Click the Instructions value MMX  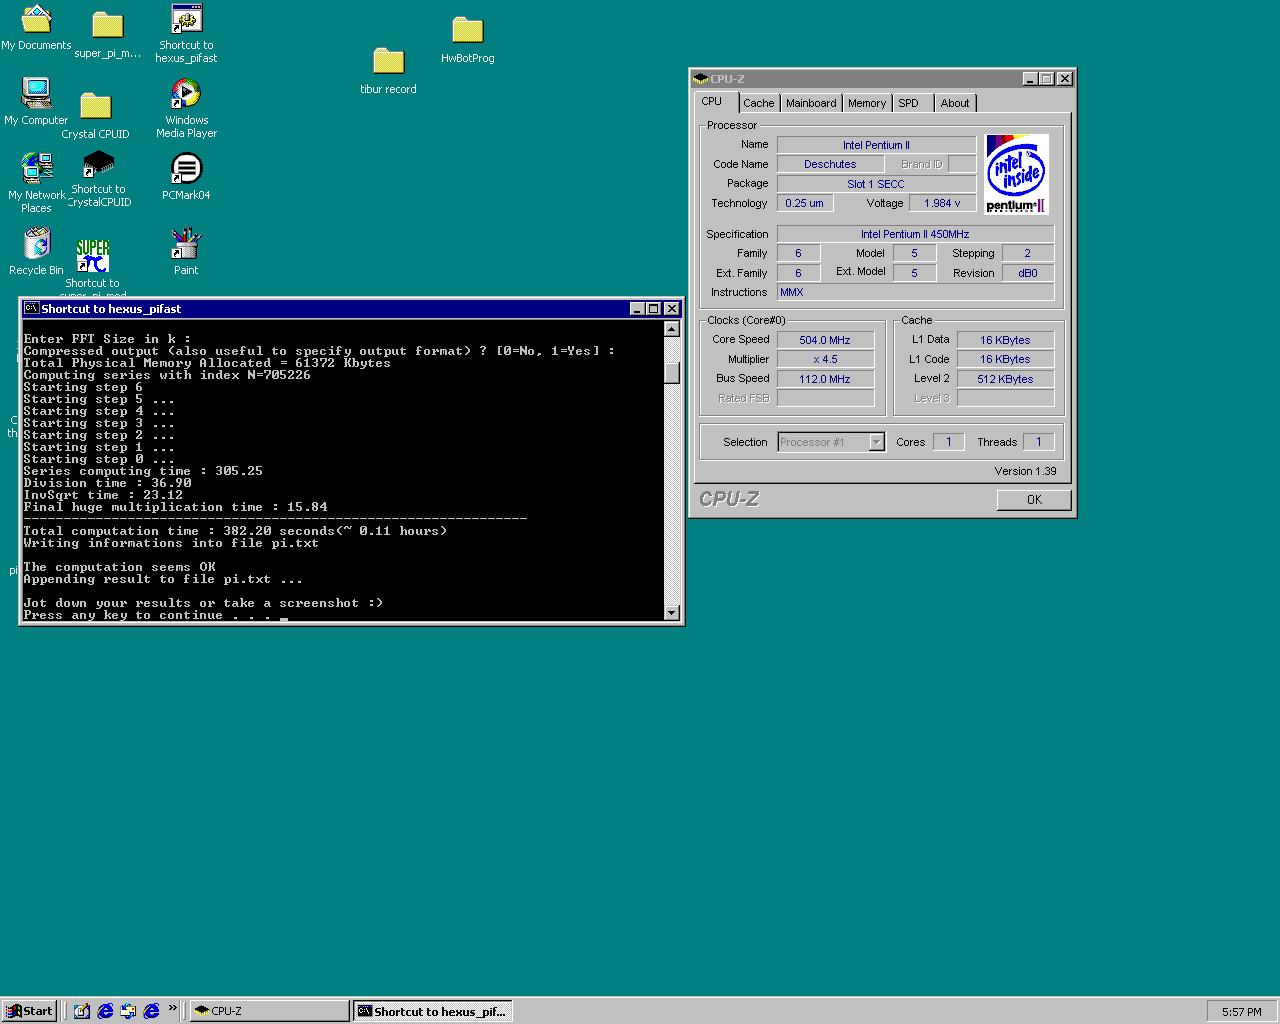[x=915, y=292]
